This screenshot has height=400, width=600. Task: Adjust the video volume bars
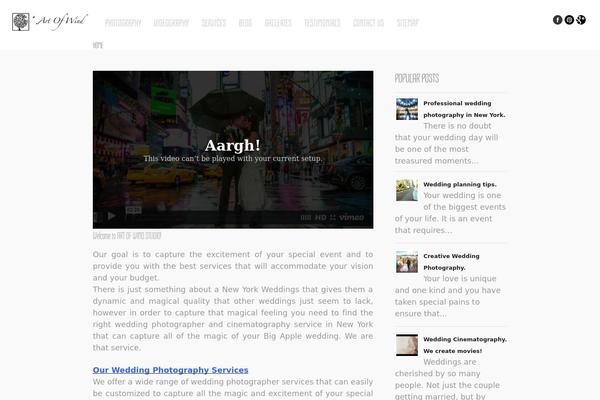pos(305,217)
